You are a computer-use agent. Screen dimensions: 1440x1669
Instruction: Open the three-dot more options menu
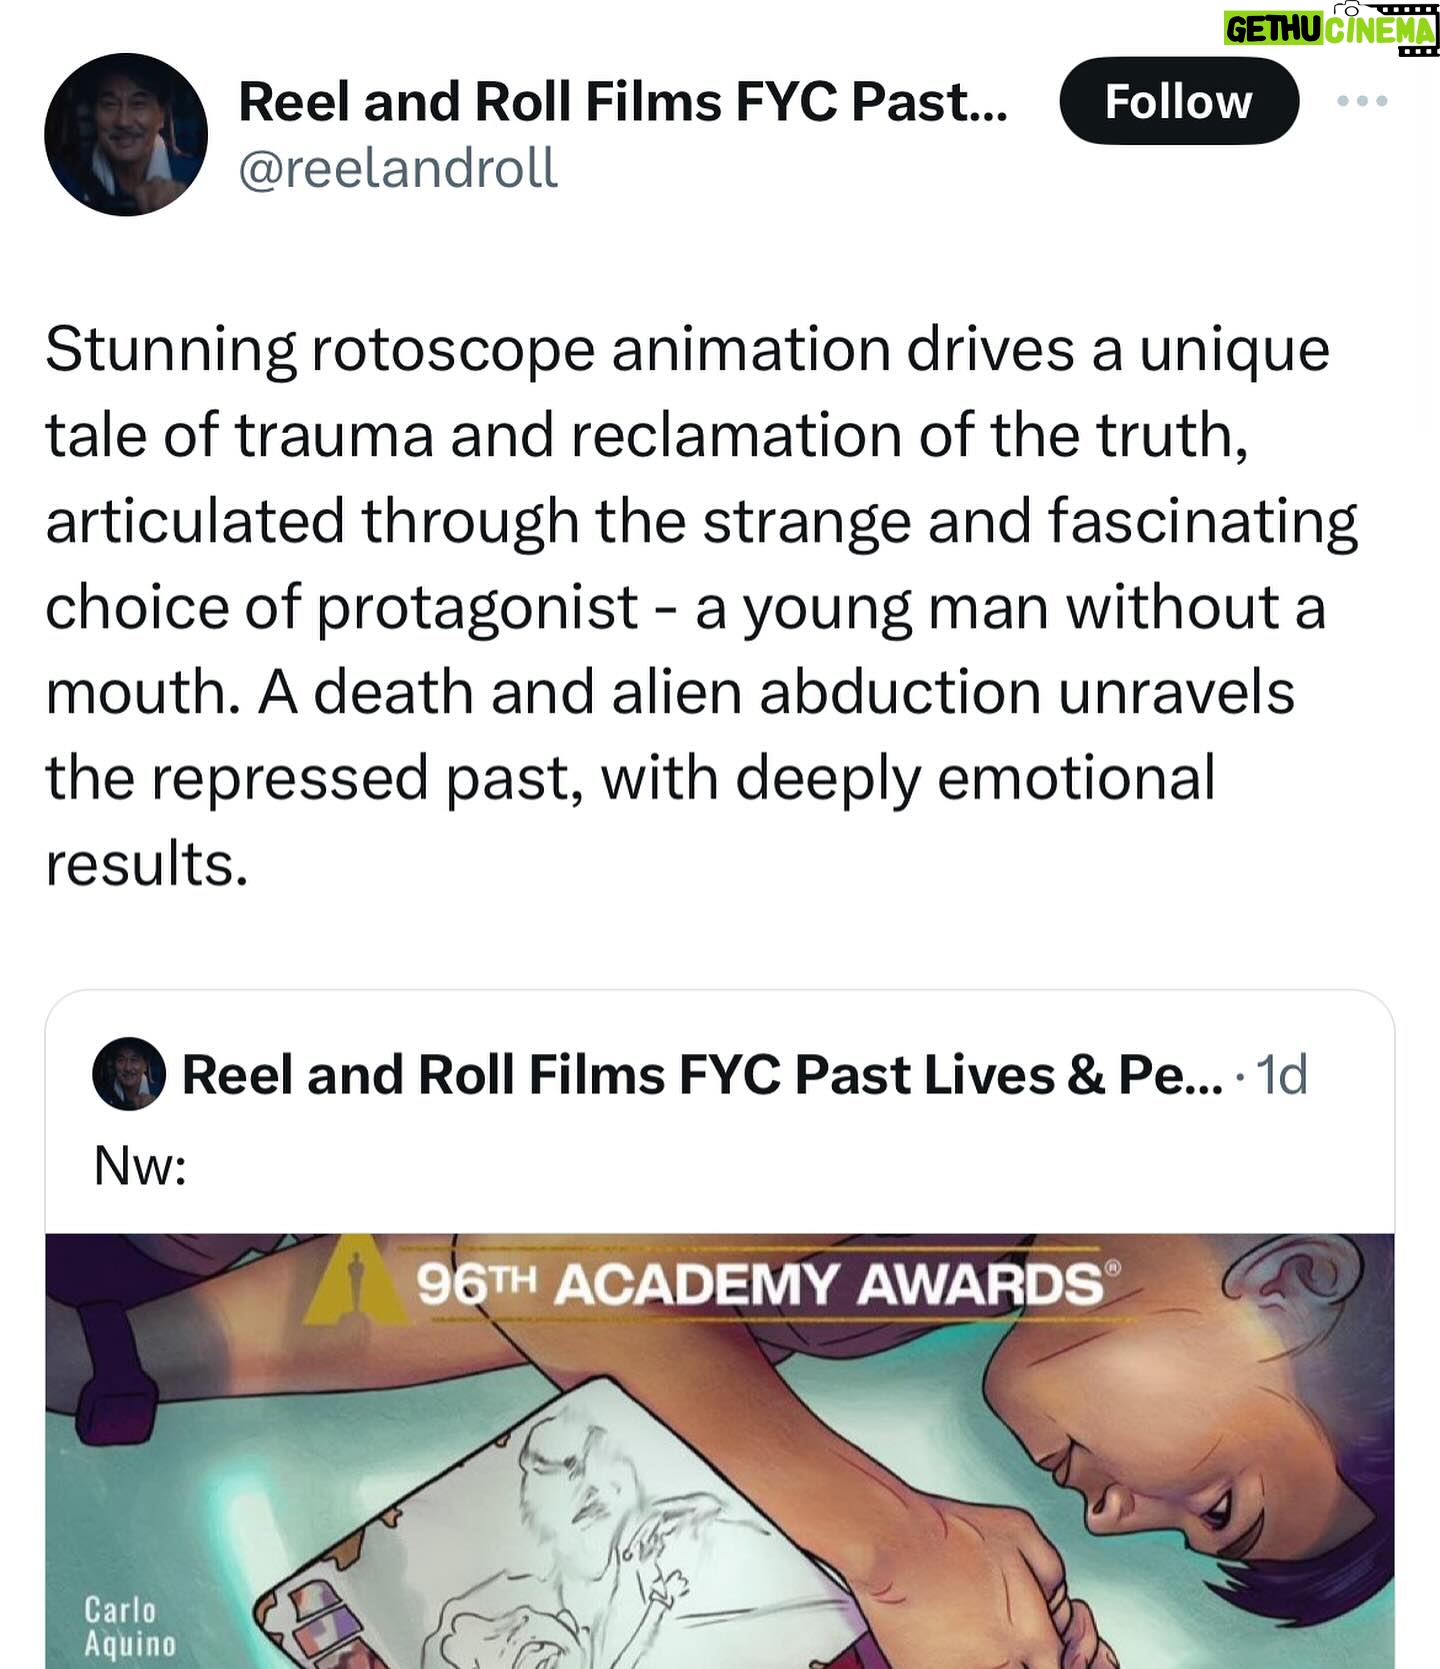[1362, 101]
